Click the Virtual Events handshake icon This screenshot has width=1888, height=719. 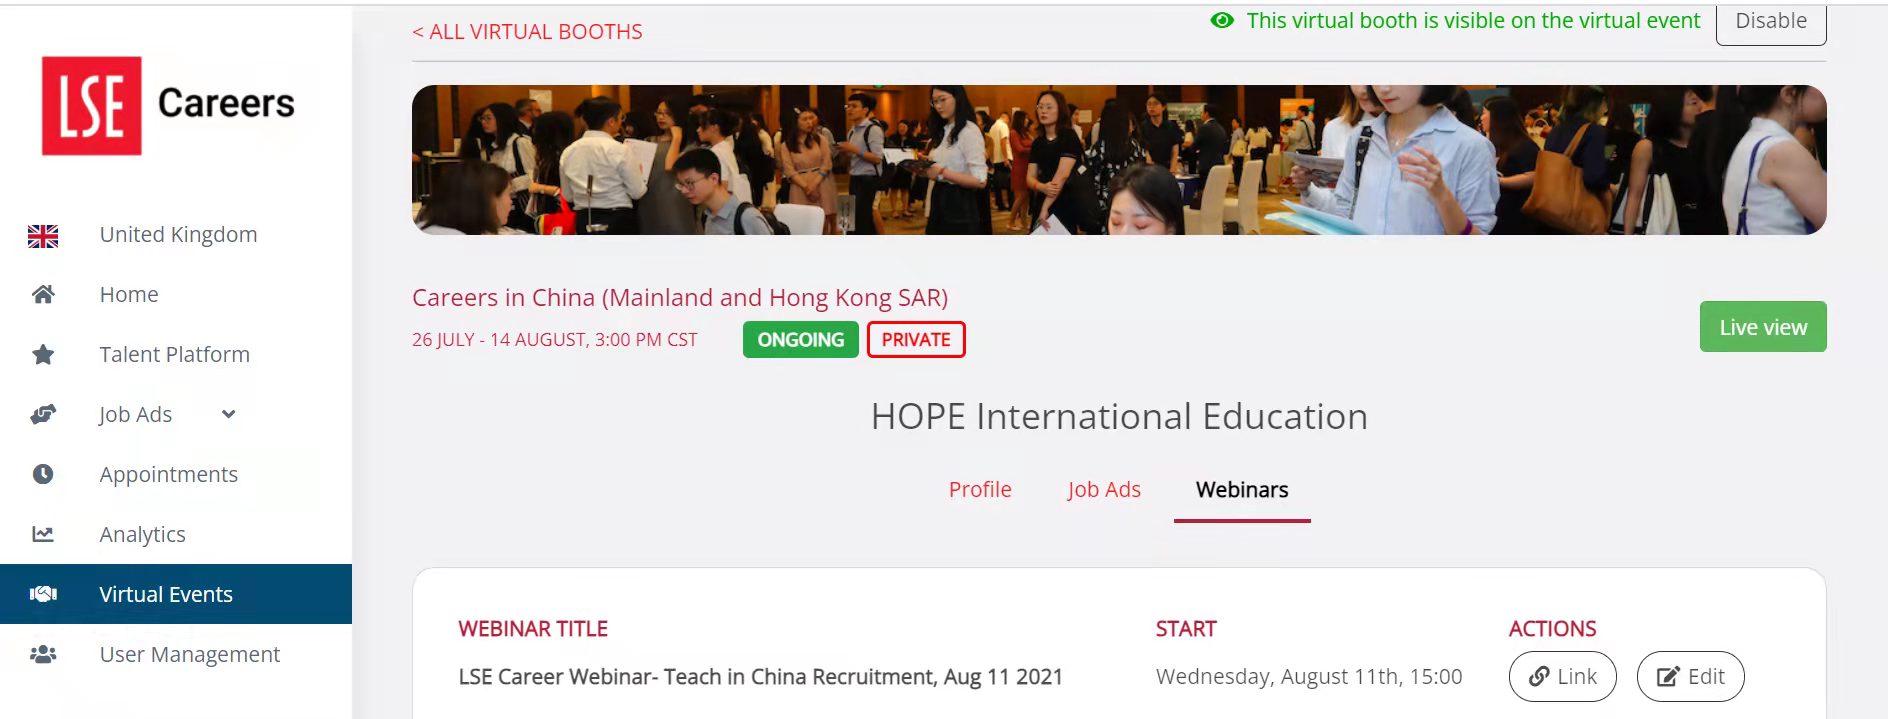[43, 594]
